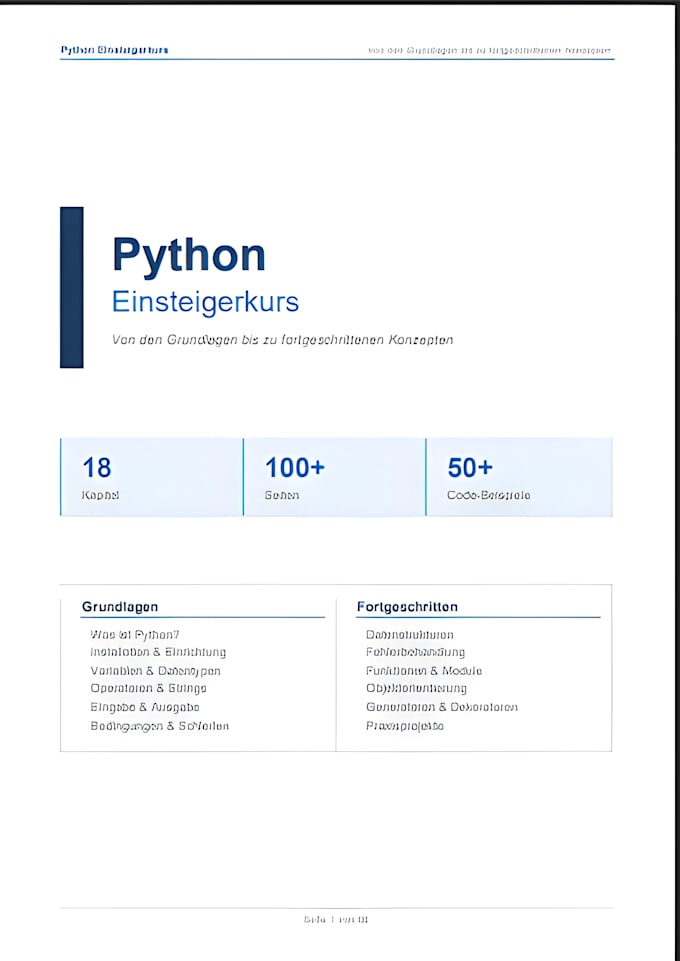Click the "Funktionen & Module" list entry
This screenshot has height=961, width=680.
click(424, 671)
